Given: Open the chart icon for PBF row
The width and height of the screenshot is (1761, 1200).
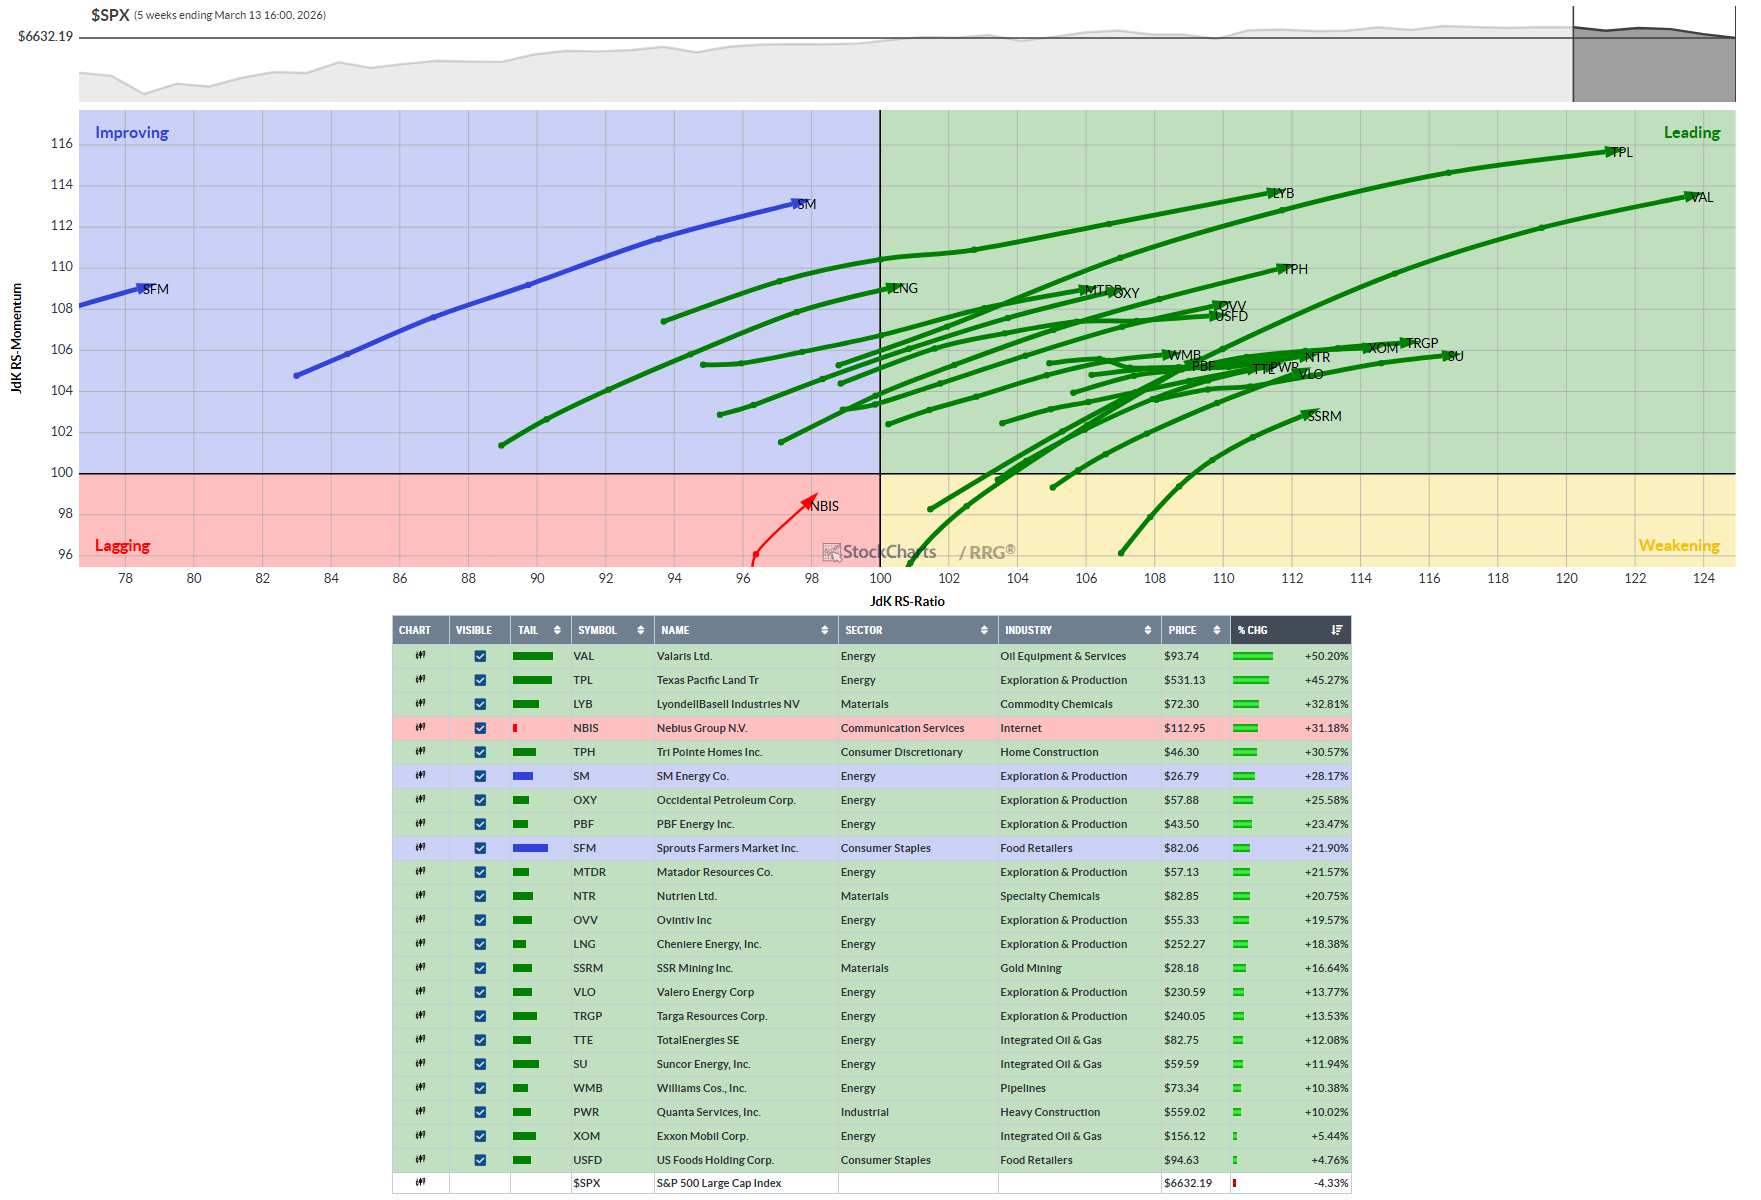Looking at the screenshot, I should pos(421,824).
